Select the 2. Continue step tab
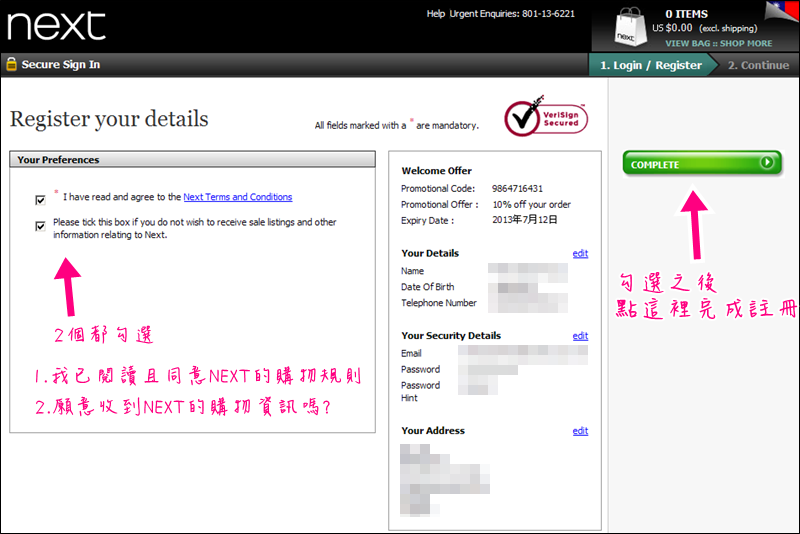The height and width of the screenshot is (534, 800). click(758, 65)
